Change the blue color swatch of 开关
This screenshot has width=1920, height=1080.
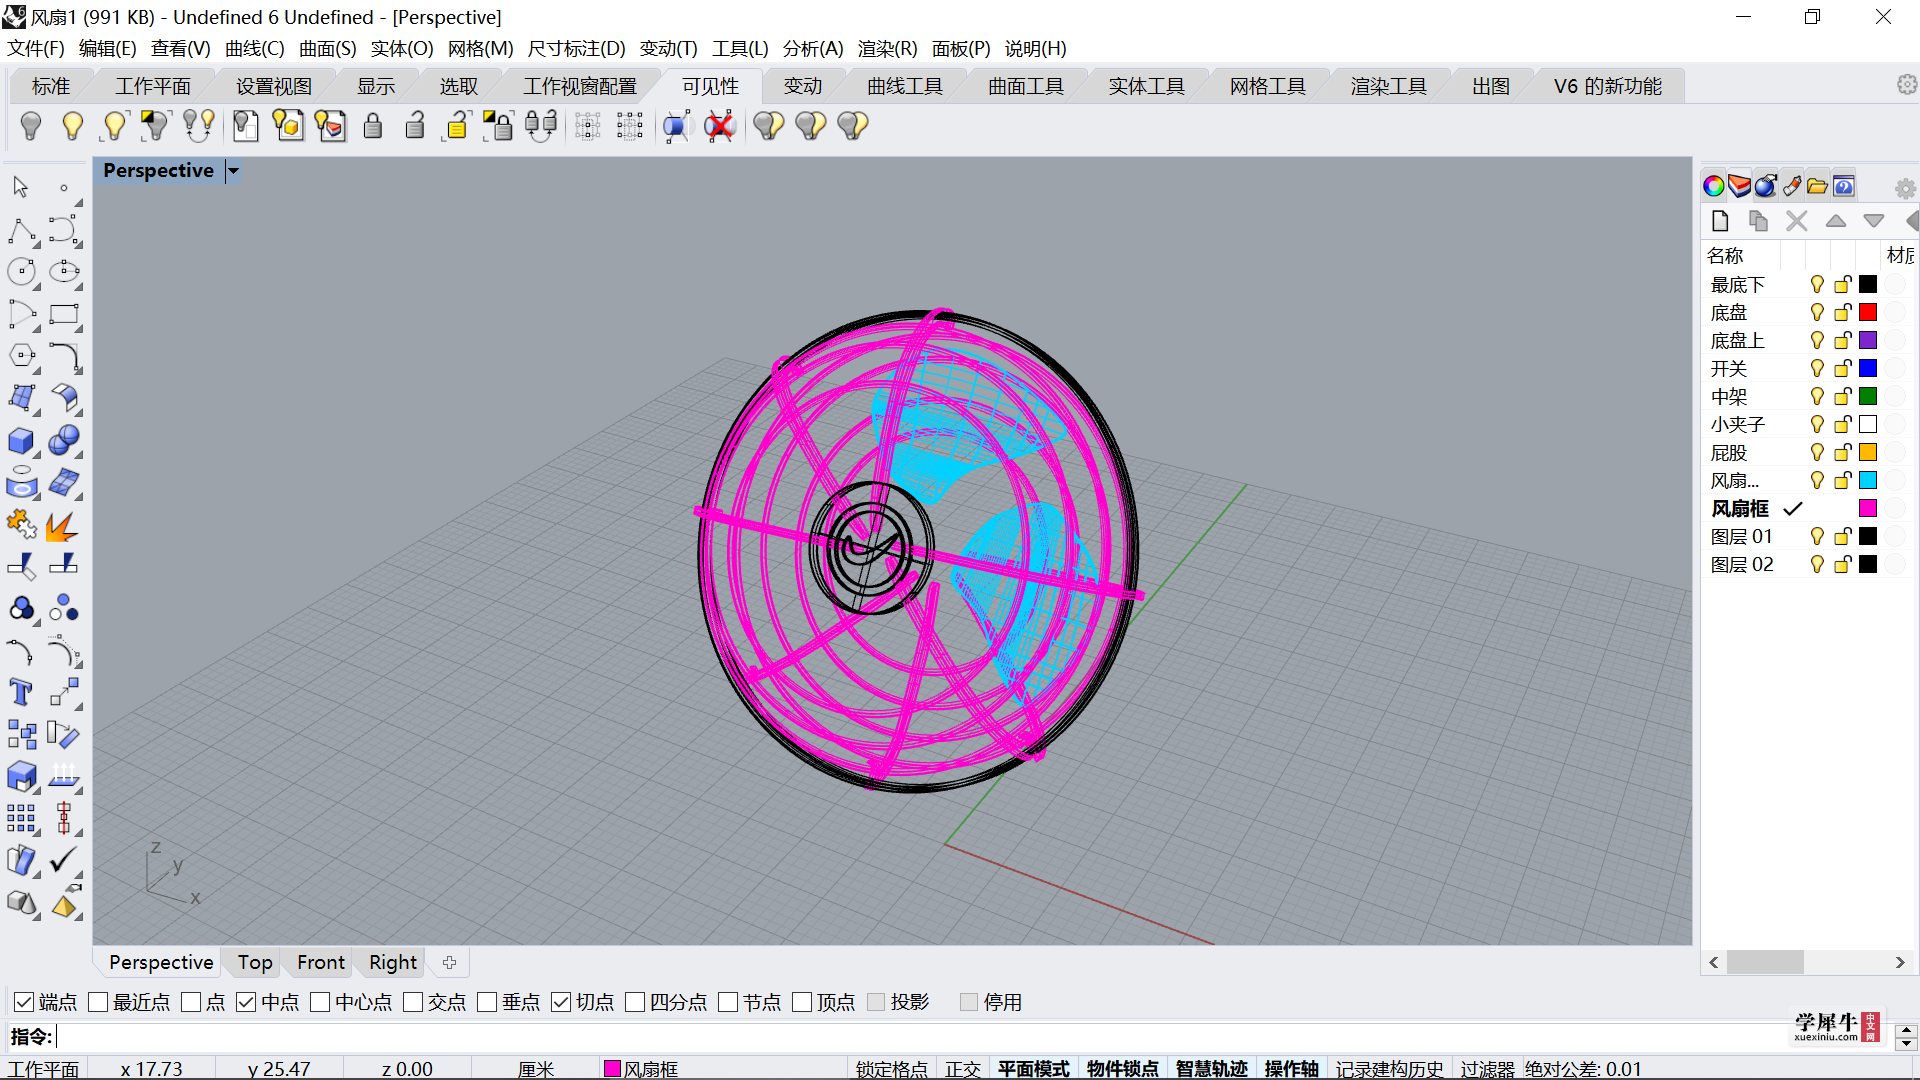tap(1868, 369)
